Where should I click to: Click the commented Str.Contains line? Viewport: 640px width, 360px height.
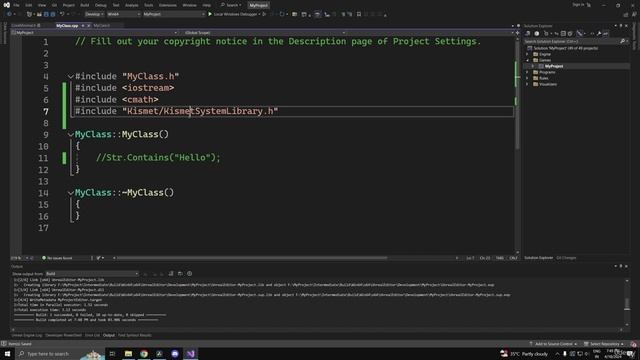[158, 158]
